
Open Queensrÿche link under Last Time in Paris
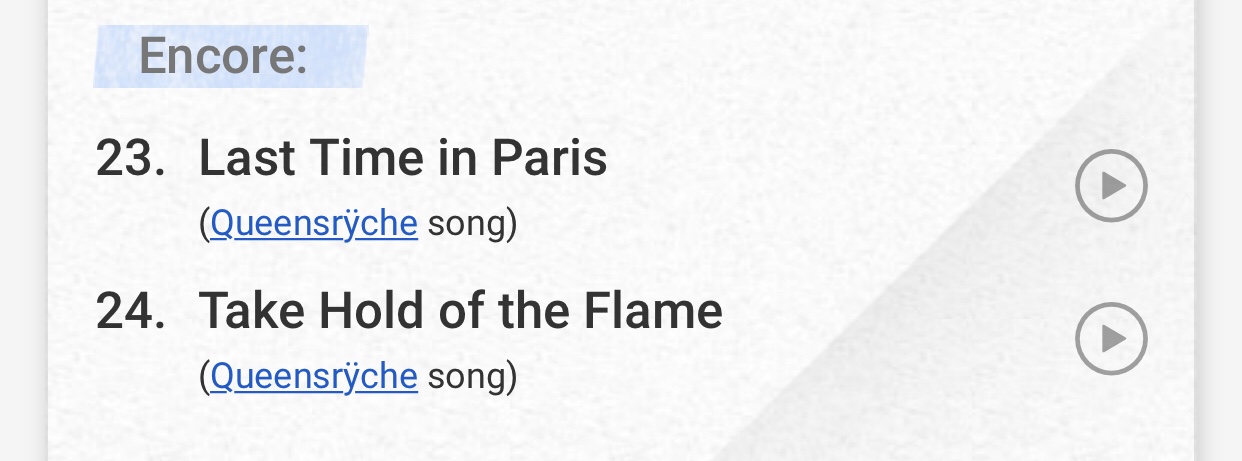click(x=313, y=224)
